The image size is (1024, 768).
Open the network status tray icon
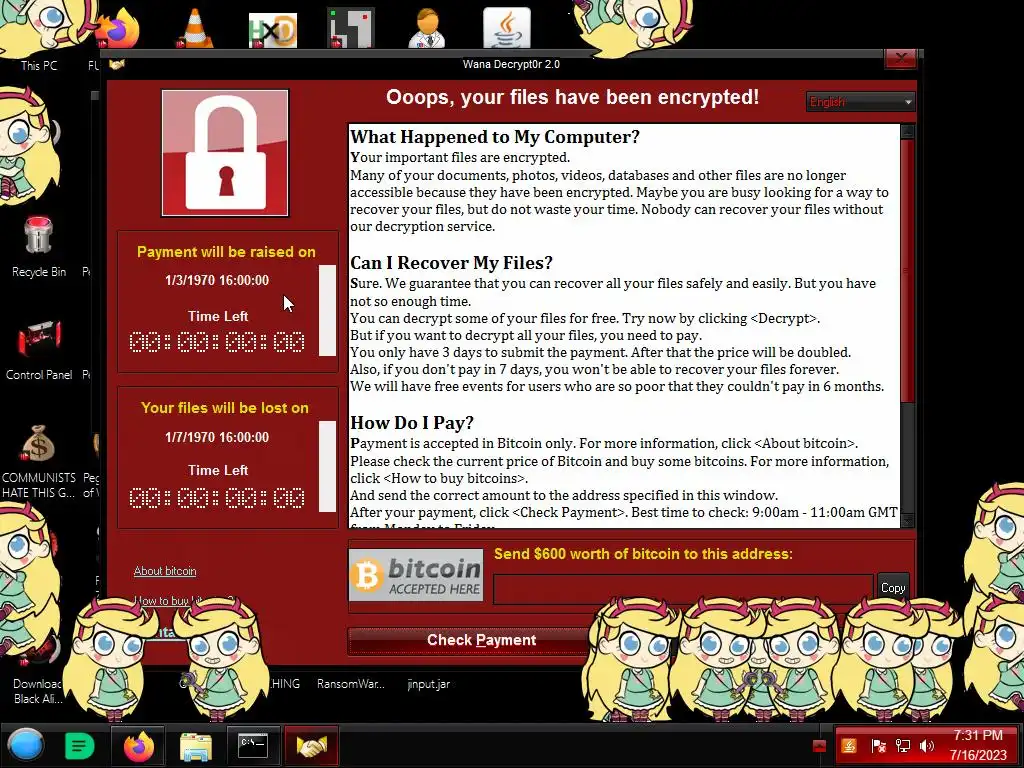(903, 746)
